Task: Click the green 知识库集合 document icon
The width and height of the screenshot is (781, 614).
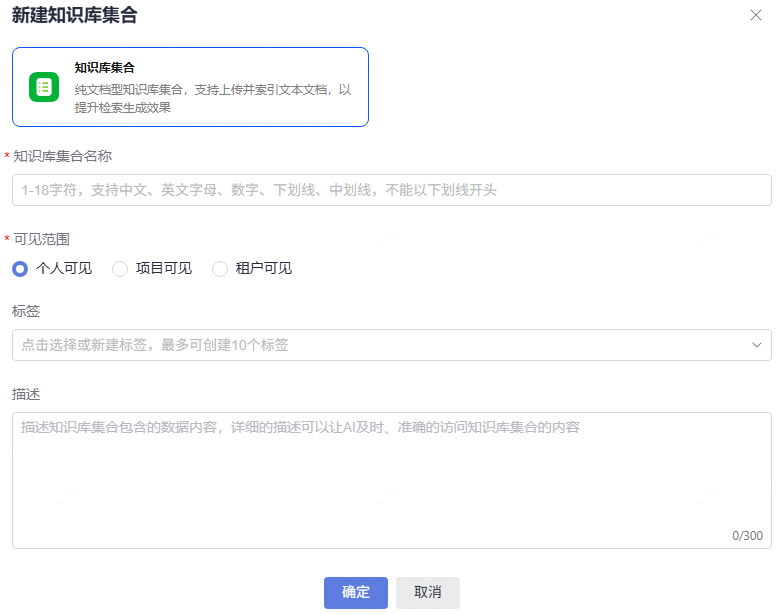Action: (44, 87)
